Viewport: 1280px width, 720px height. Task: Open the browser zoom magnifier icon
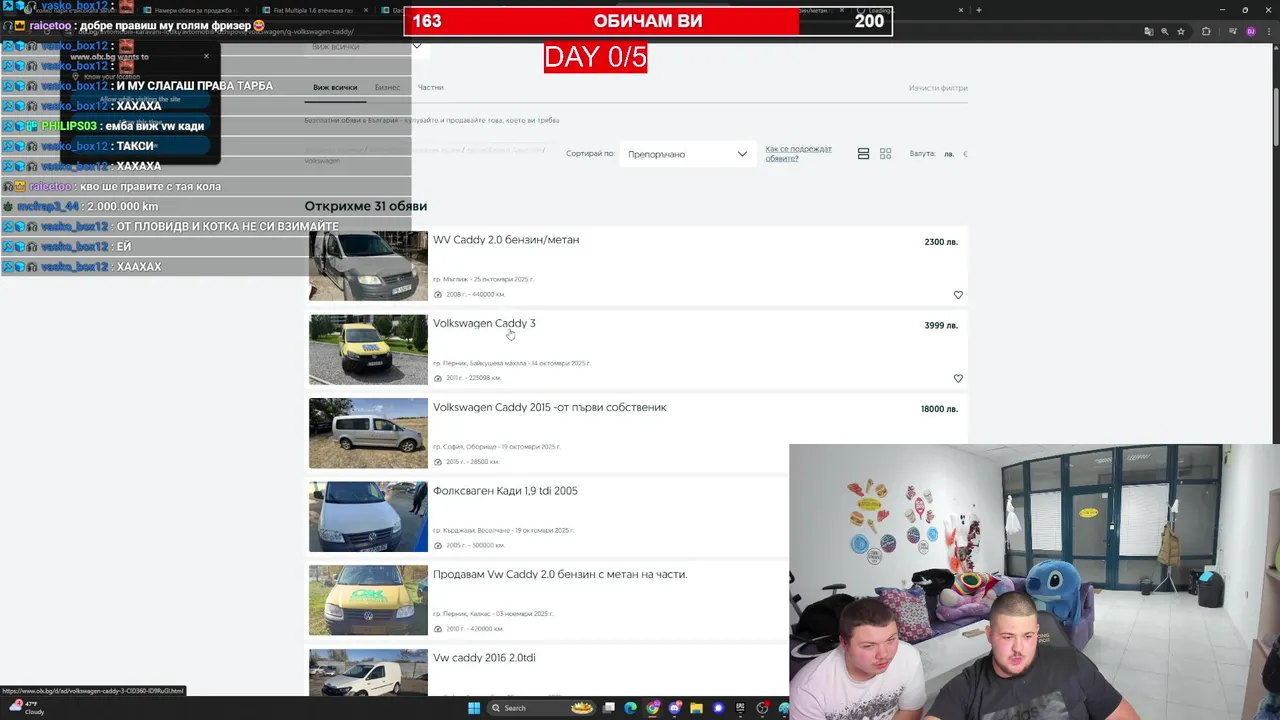click(x=1164, y=31)
